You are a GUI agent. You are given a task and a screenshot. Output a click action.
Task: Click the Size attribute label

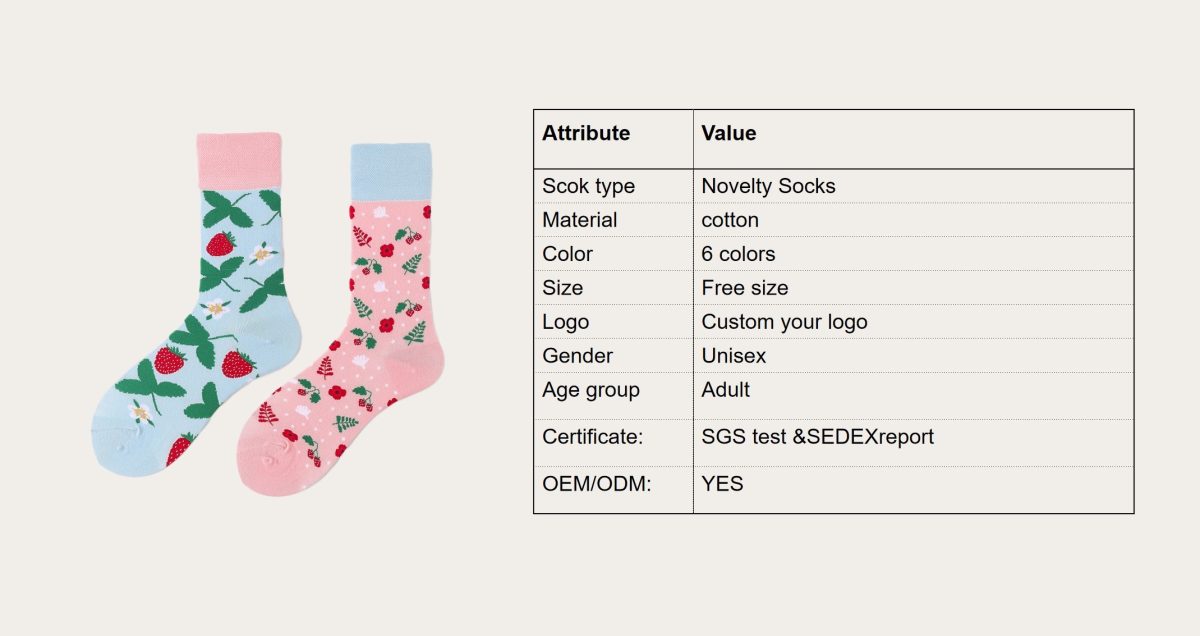pos(563,288)
